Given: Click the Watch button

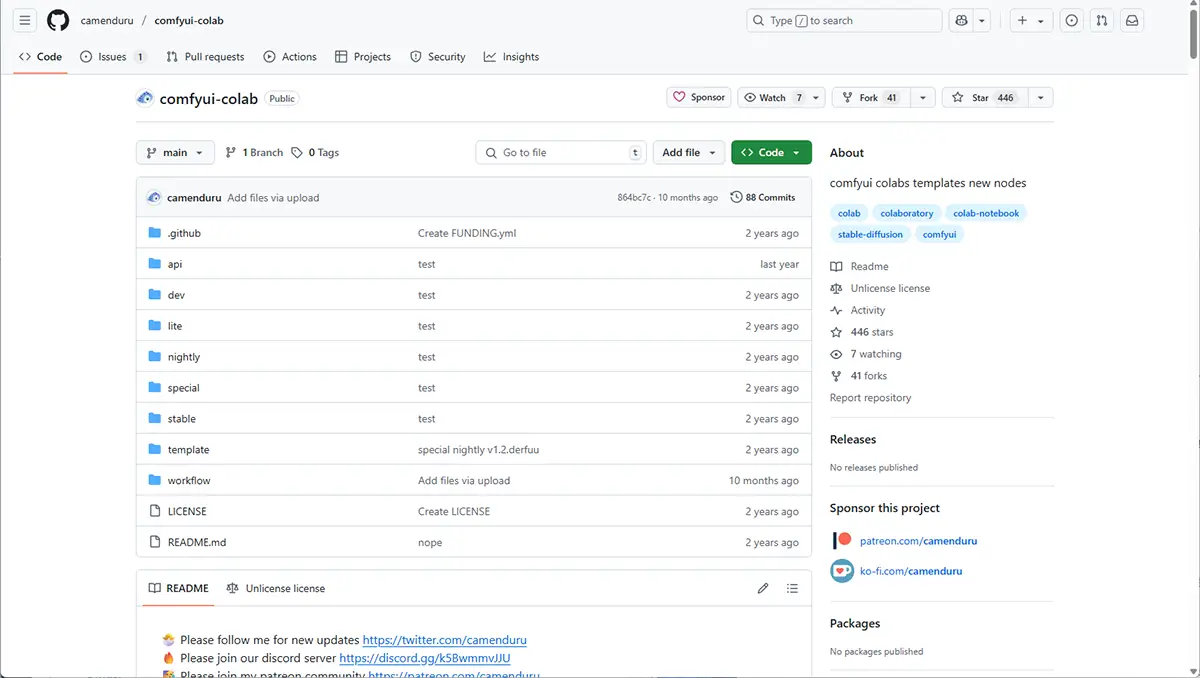Looking at the screenshot, I should coord(772,98).
